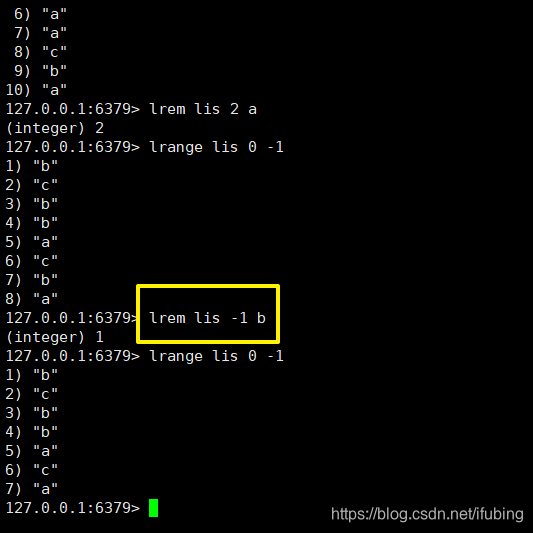This screenshot has height=533, width=533.
Task: Click item 6) "c" in final listing
Action: [x=32, y=470]
